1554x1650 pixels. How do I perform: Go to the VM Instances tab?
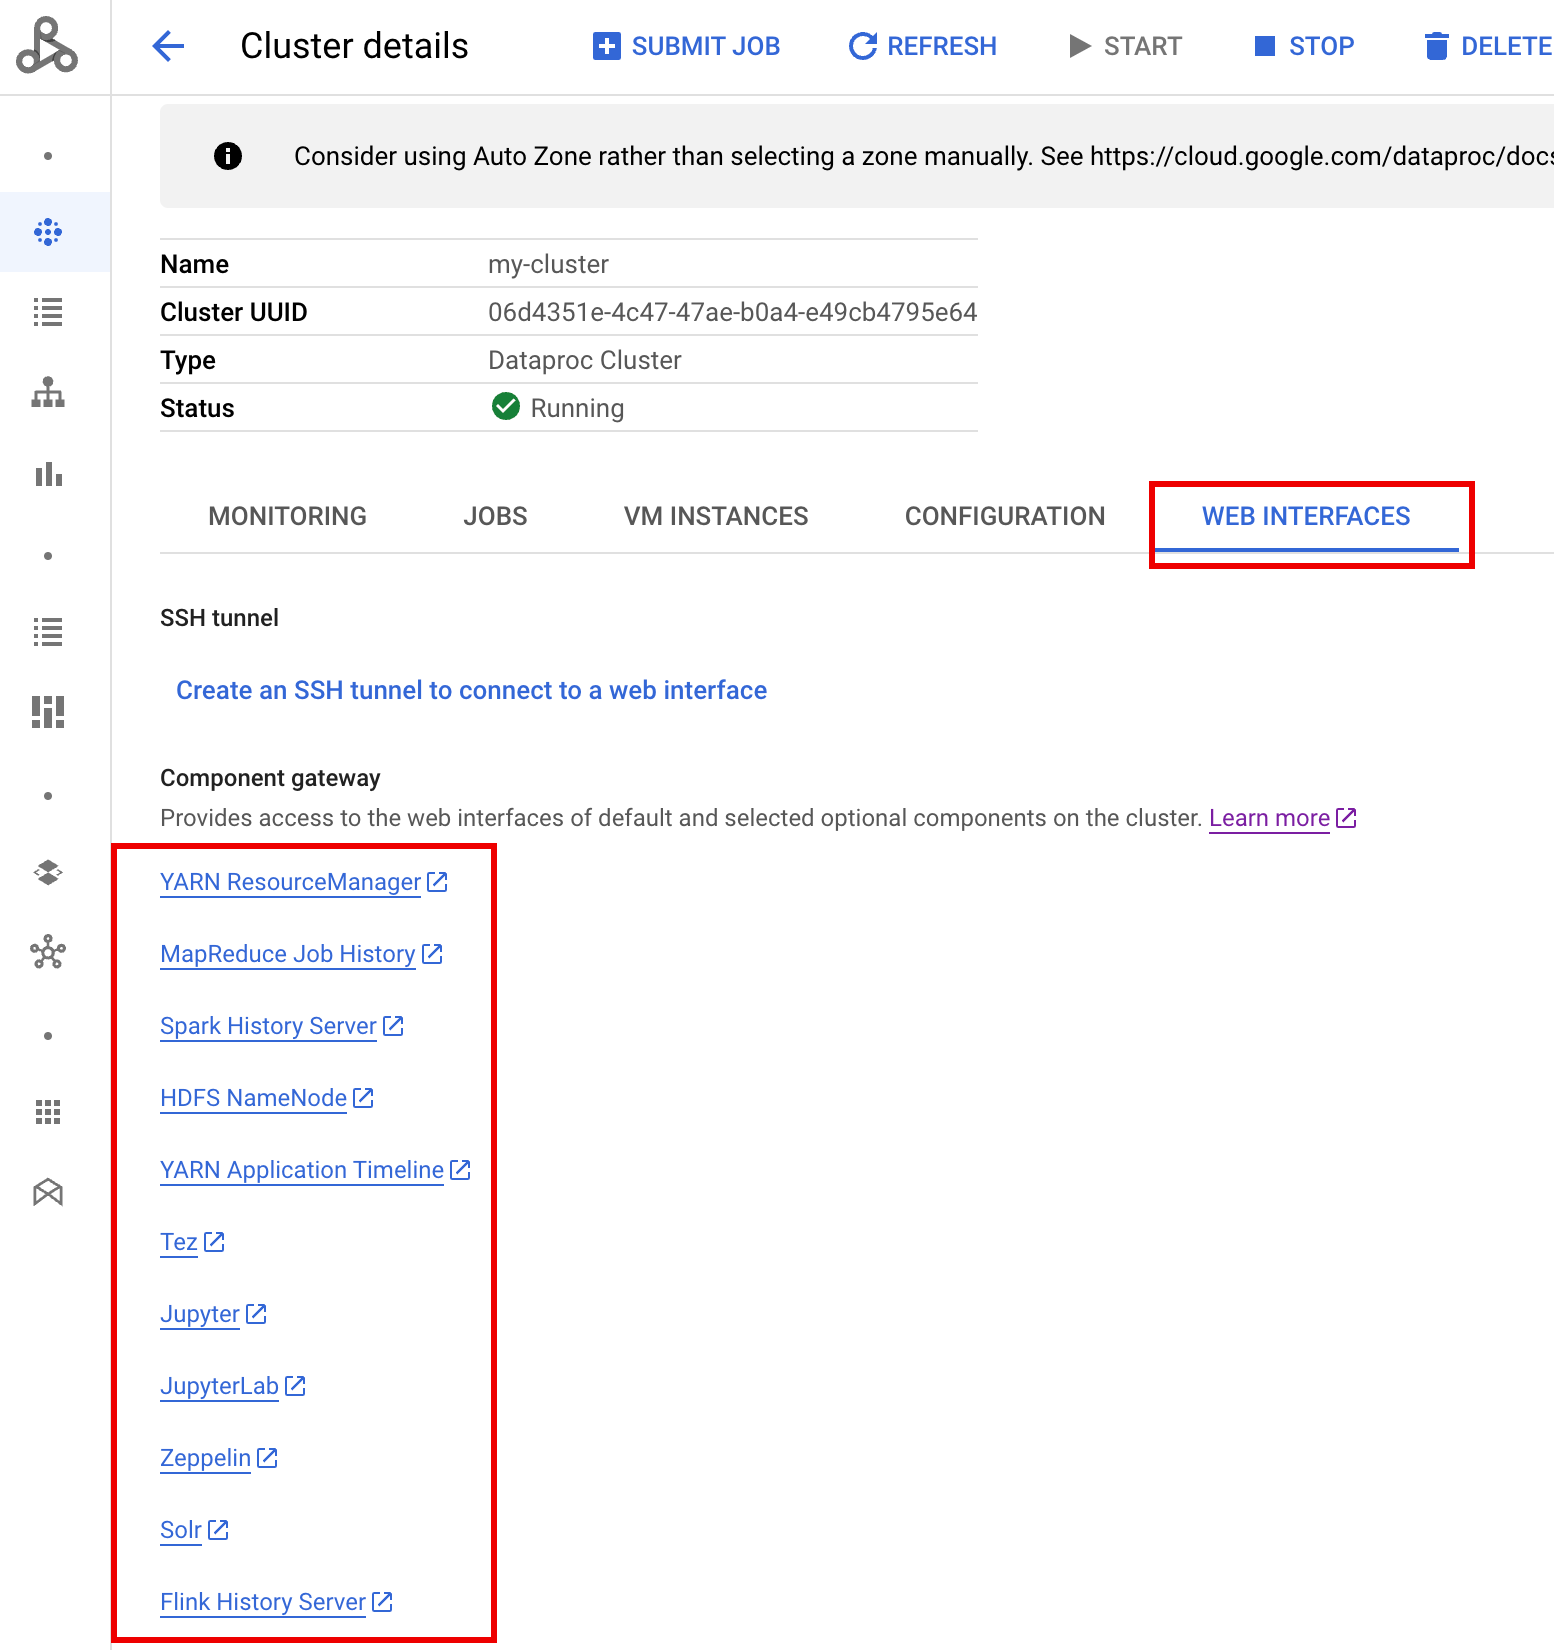[x=716, y=516]
